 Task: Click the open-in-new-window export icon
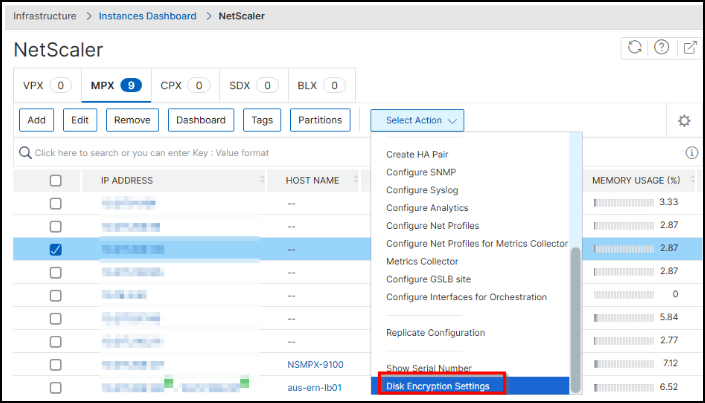tap(689, 48)
